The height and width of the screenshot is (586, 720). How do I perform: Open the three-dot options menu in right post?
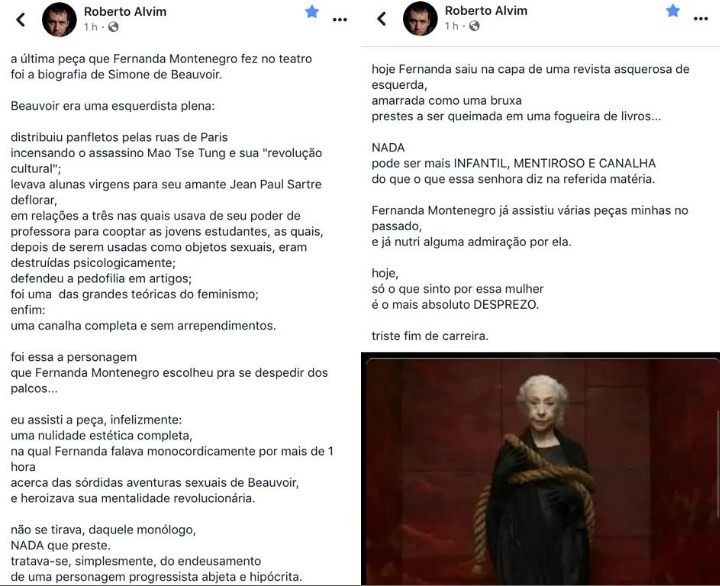point(701,19)
